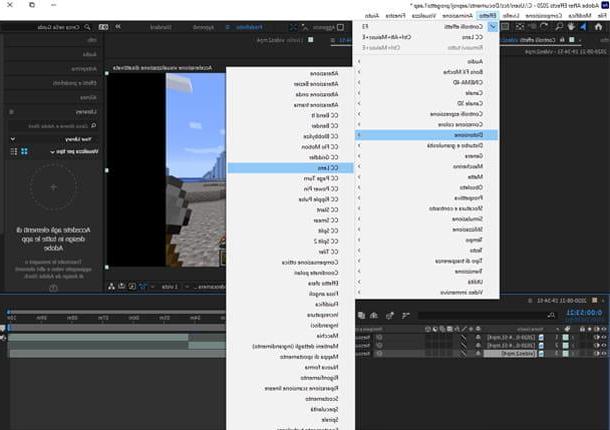The width and height of the screenshot is (610, 430).
Task: Switch to the Standard workspace
Action: pyautogui.click(x=161, y=27)
